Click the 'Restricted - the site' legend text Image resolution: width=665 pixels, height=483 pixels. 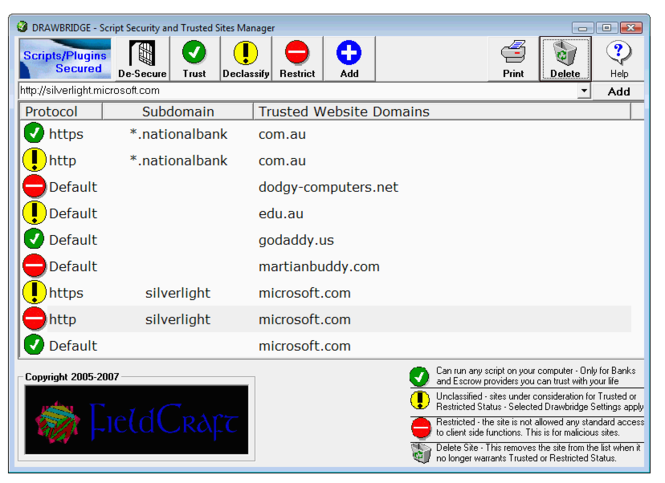coord(540,427)
